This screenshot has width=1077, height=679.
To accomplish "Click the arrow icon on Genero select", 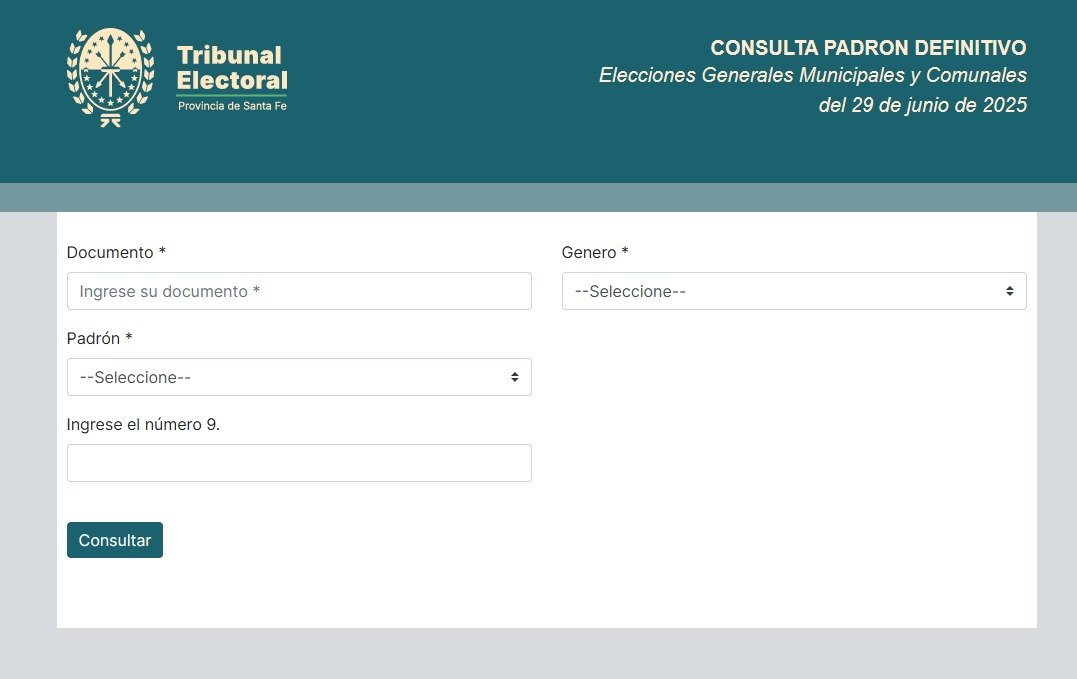I will [1009, 291].
